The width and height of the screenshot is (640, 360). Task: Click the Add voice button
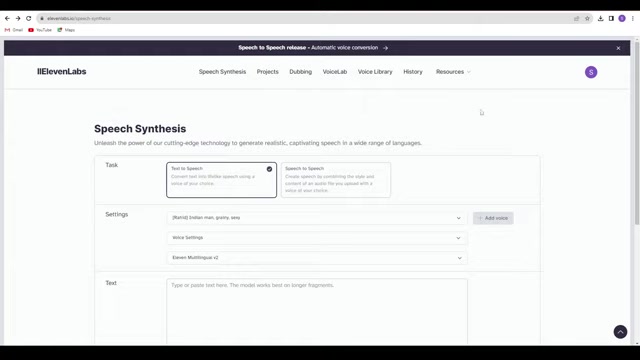click(x=493, y=218)
